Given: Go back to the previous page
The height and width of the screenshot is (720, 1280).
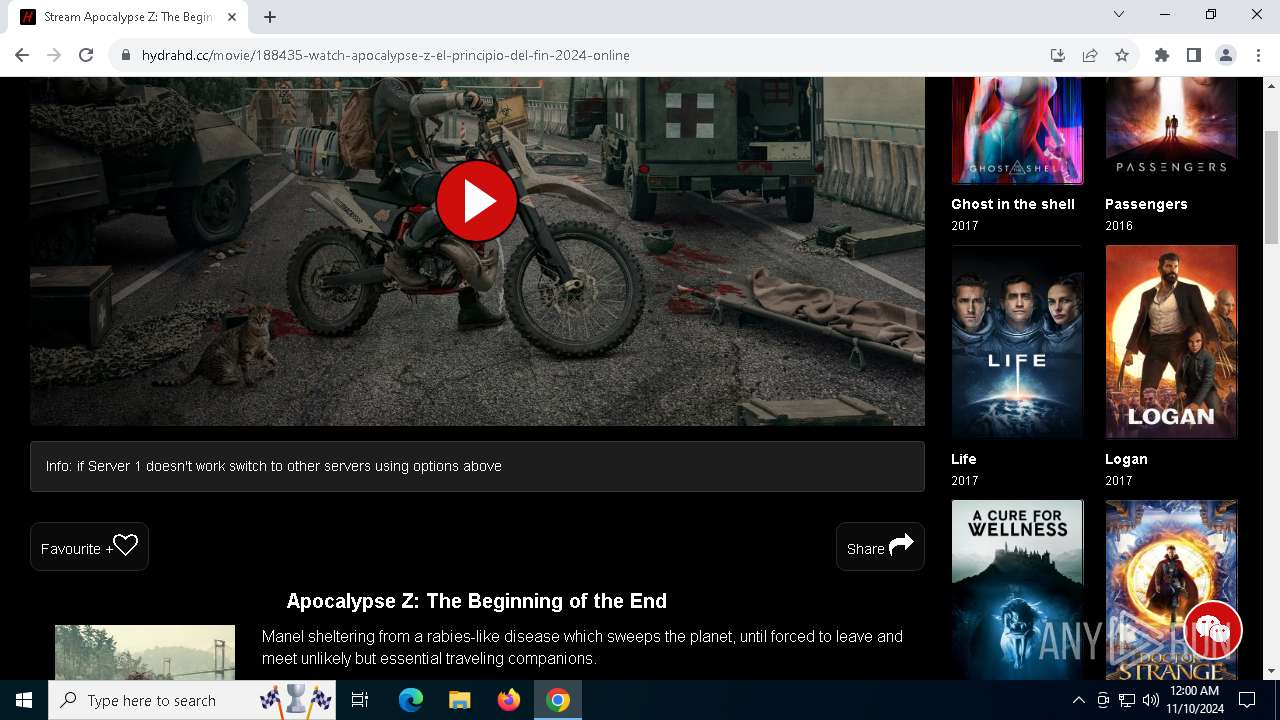Looking at the screenshot, I should (22, 55).
